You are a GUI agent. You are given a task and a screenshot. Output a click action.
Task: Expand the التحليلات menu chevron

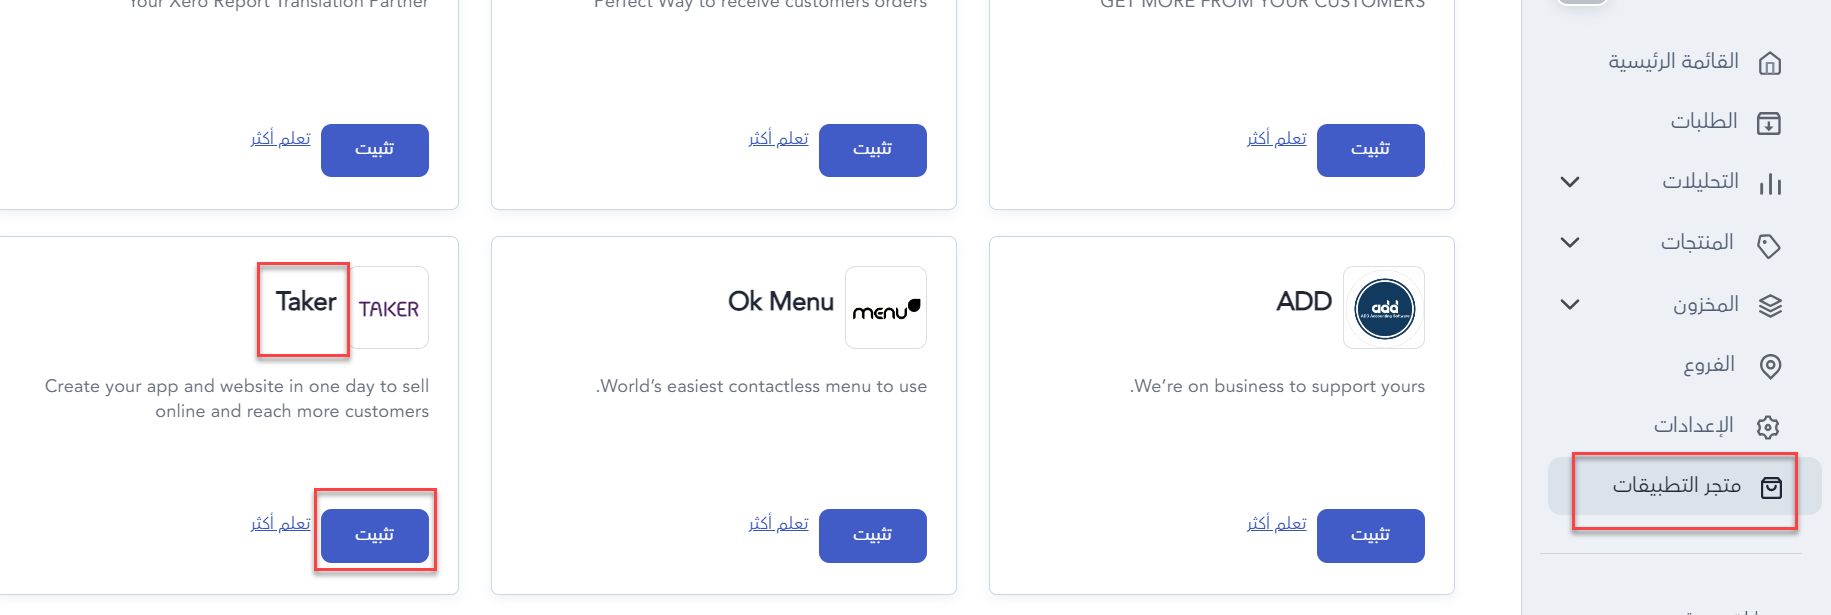(1570, 182)
